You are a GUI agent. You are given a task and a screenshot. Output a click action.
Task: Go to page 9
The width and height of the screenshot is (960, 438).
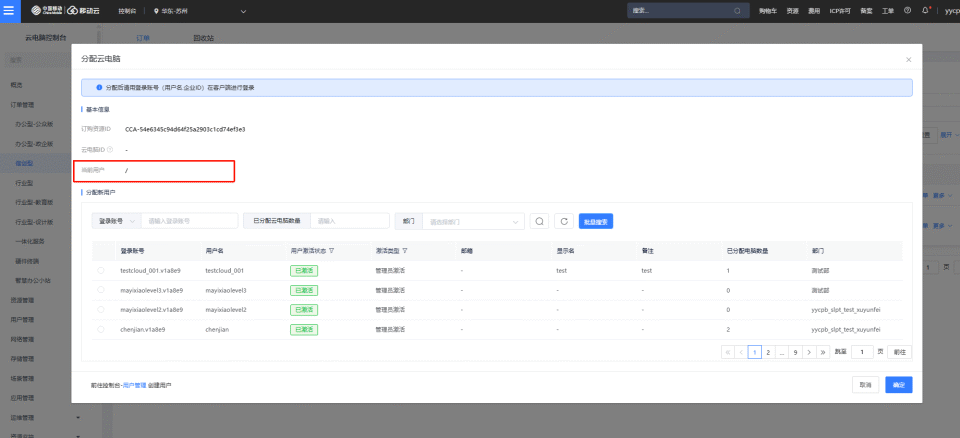(x=795, y=352)
